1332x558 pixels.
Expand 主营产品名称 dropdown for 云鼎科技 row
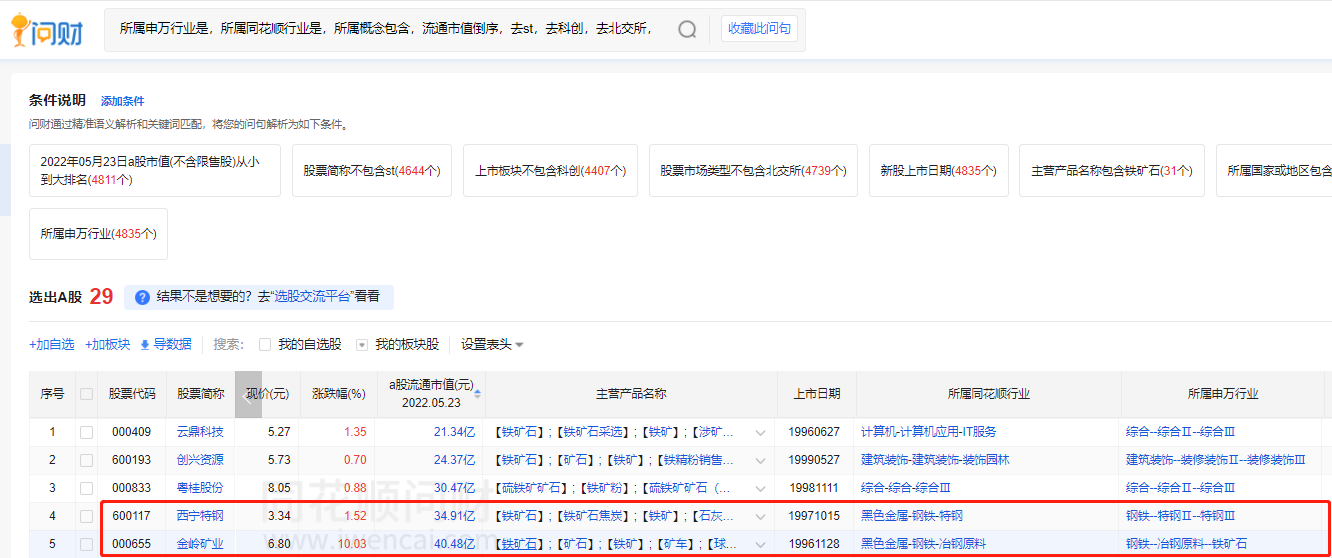pyautogui.click(x=760, y=433)
